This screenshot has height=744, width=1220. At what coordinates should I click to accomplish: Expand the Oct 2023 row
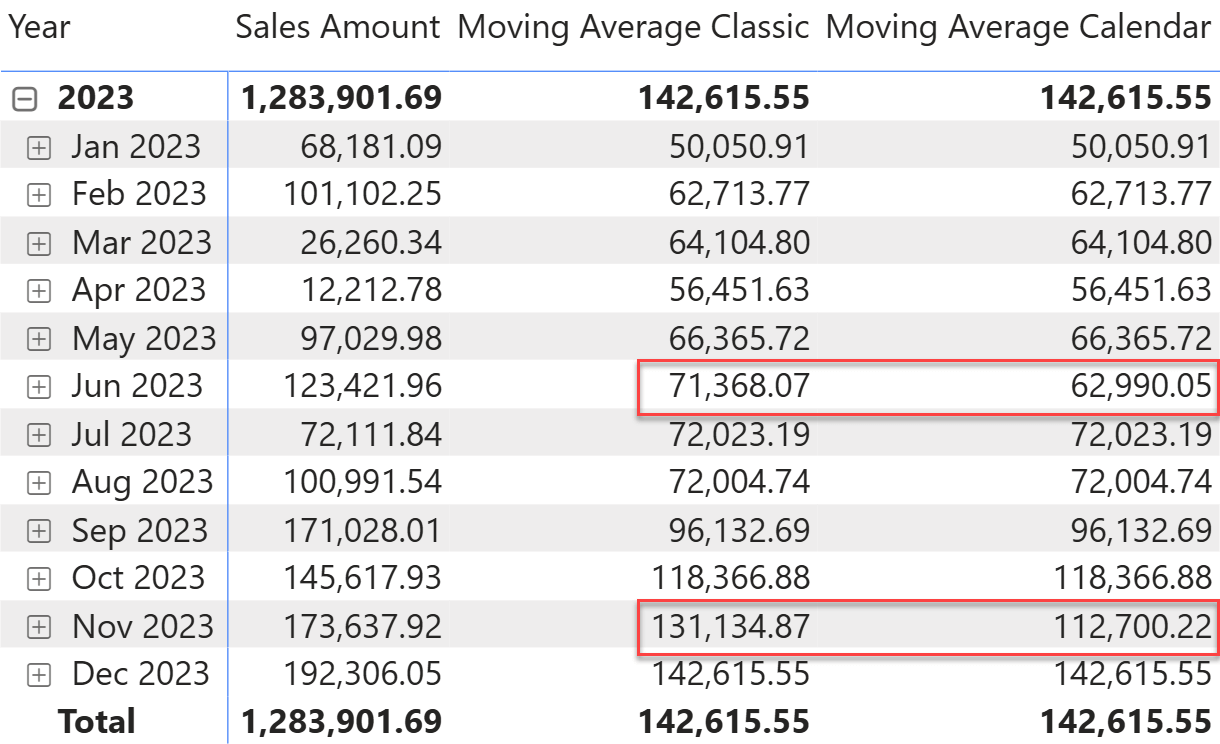click(x=38, y=579)
